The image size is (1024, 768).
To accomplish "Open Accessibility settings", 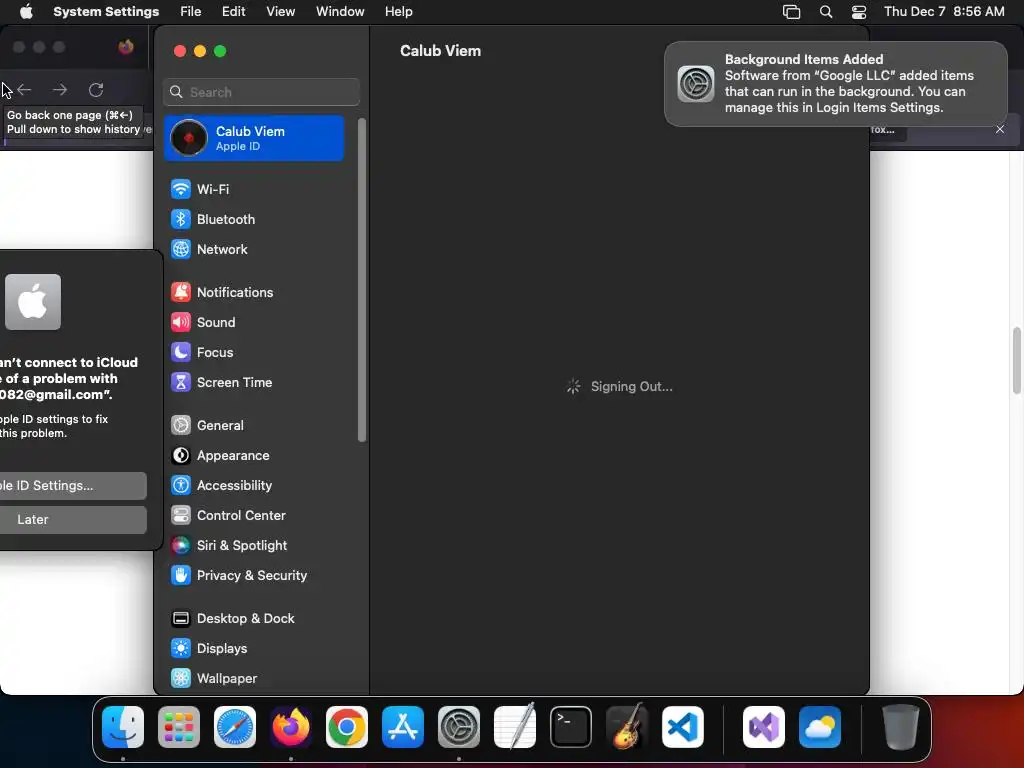I will click(255, 486).
